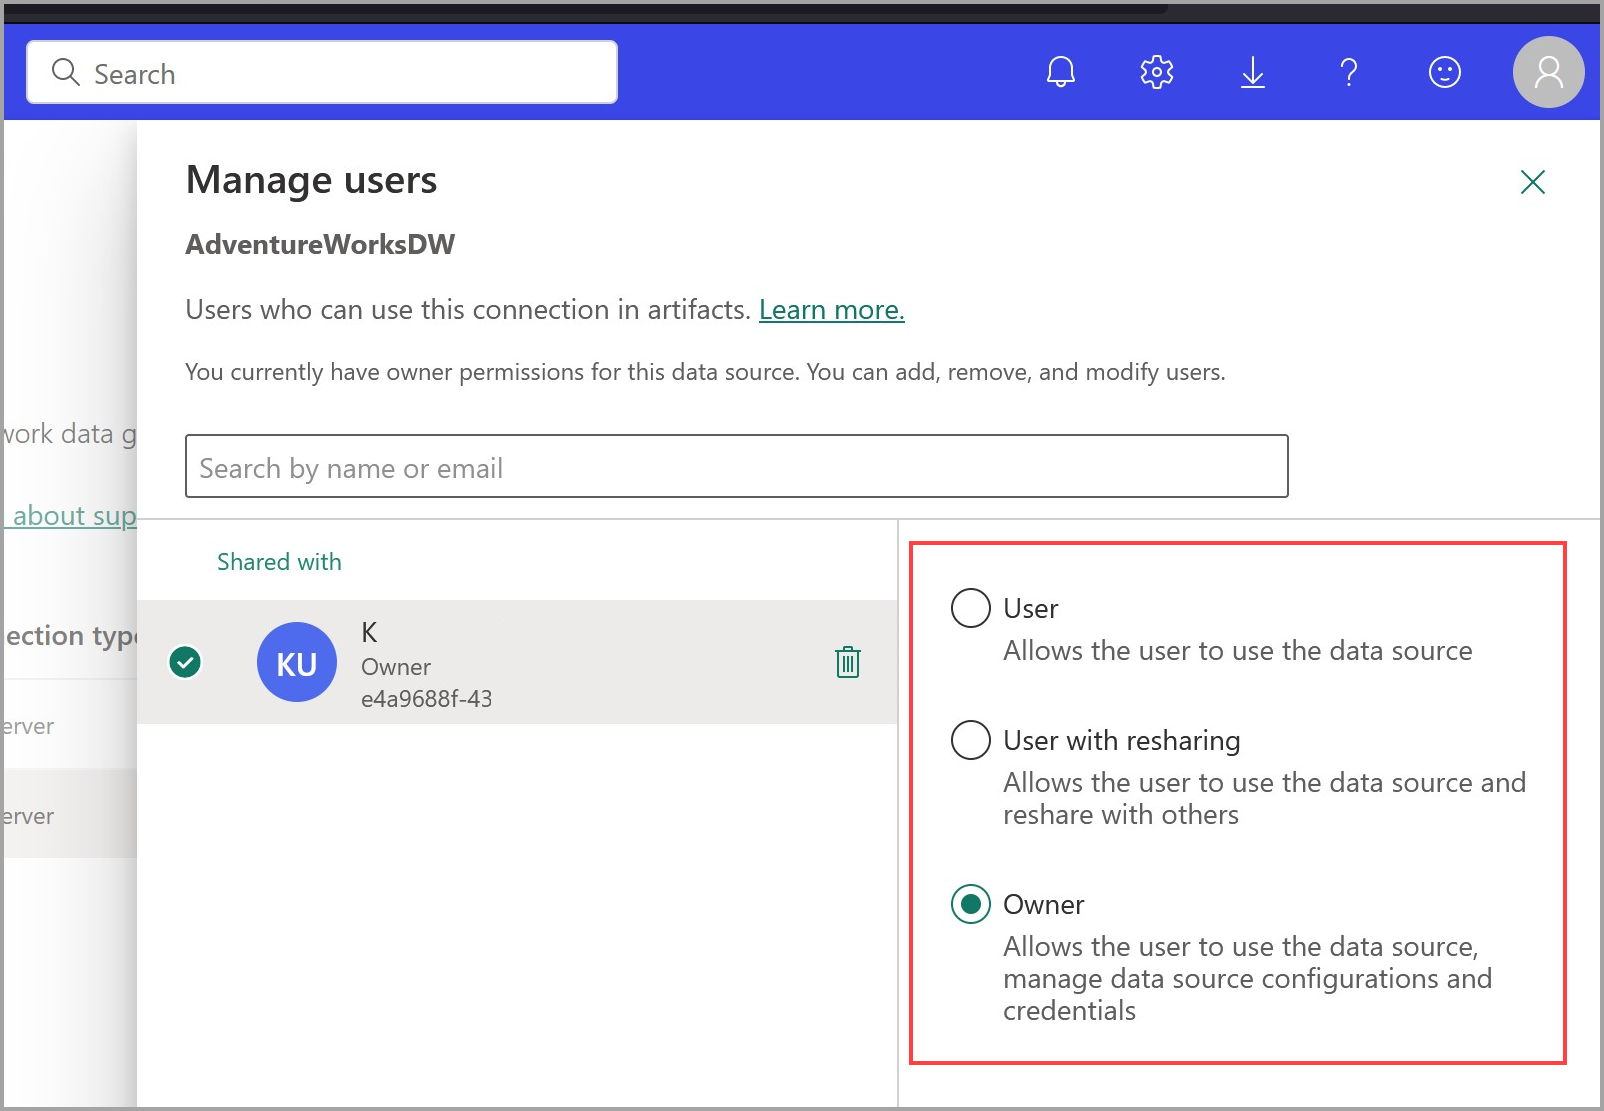Click the AdventureWorksDW connection name

pos(320,244)
